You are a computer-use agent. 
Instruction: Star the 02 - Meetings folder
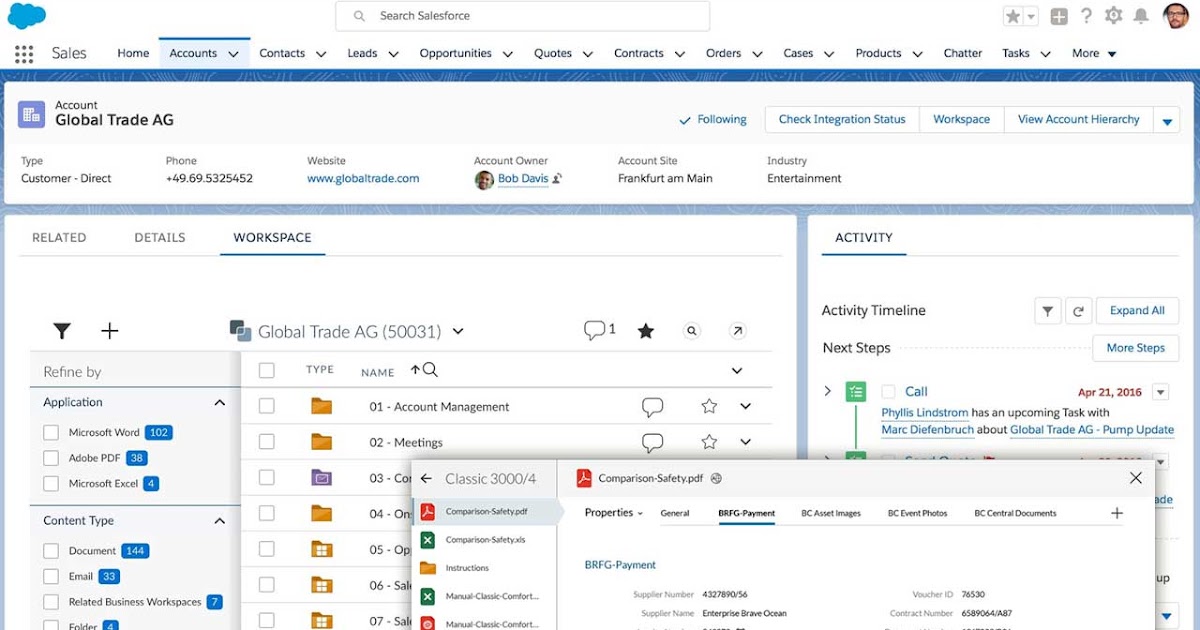click(709, 441)
